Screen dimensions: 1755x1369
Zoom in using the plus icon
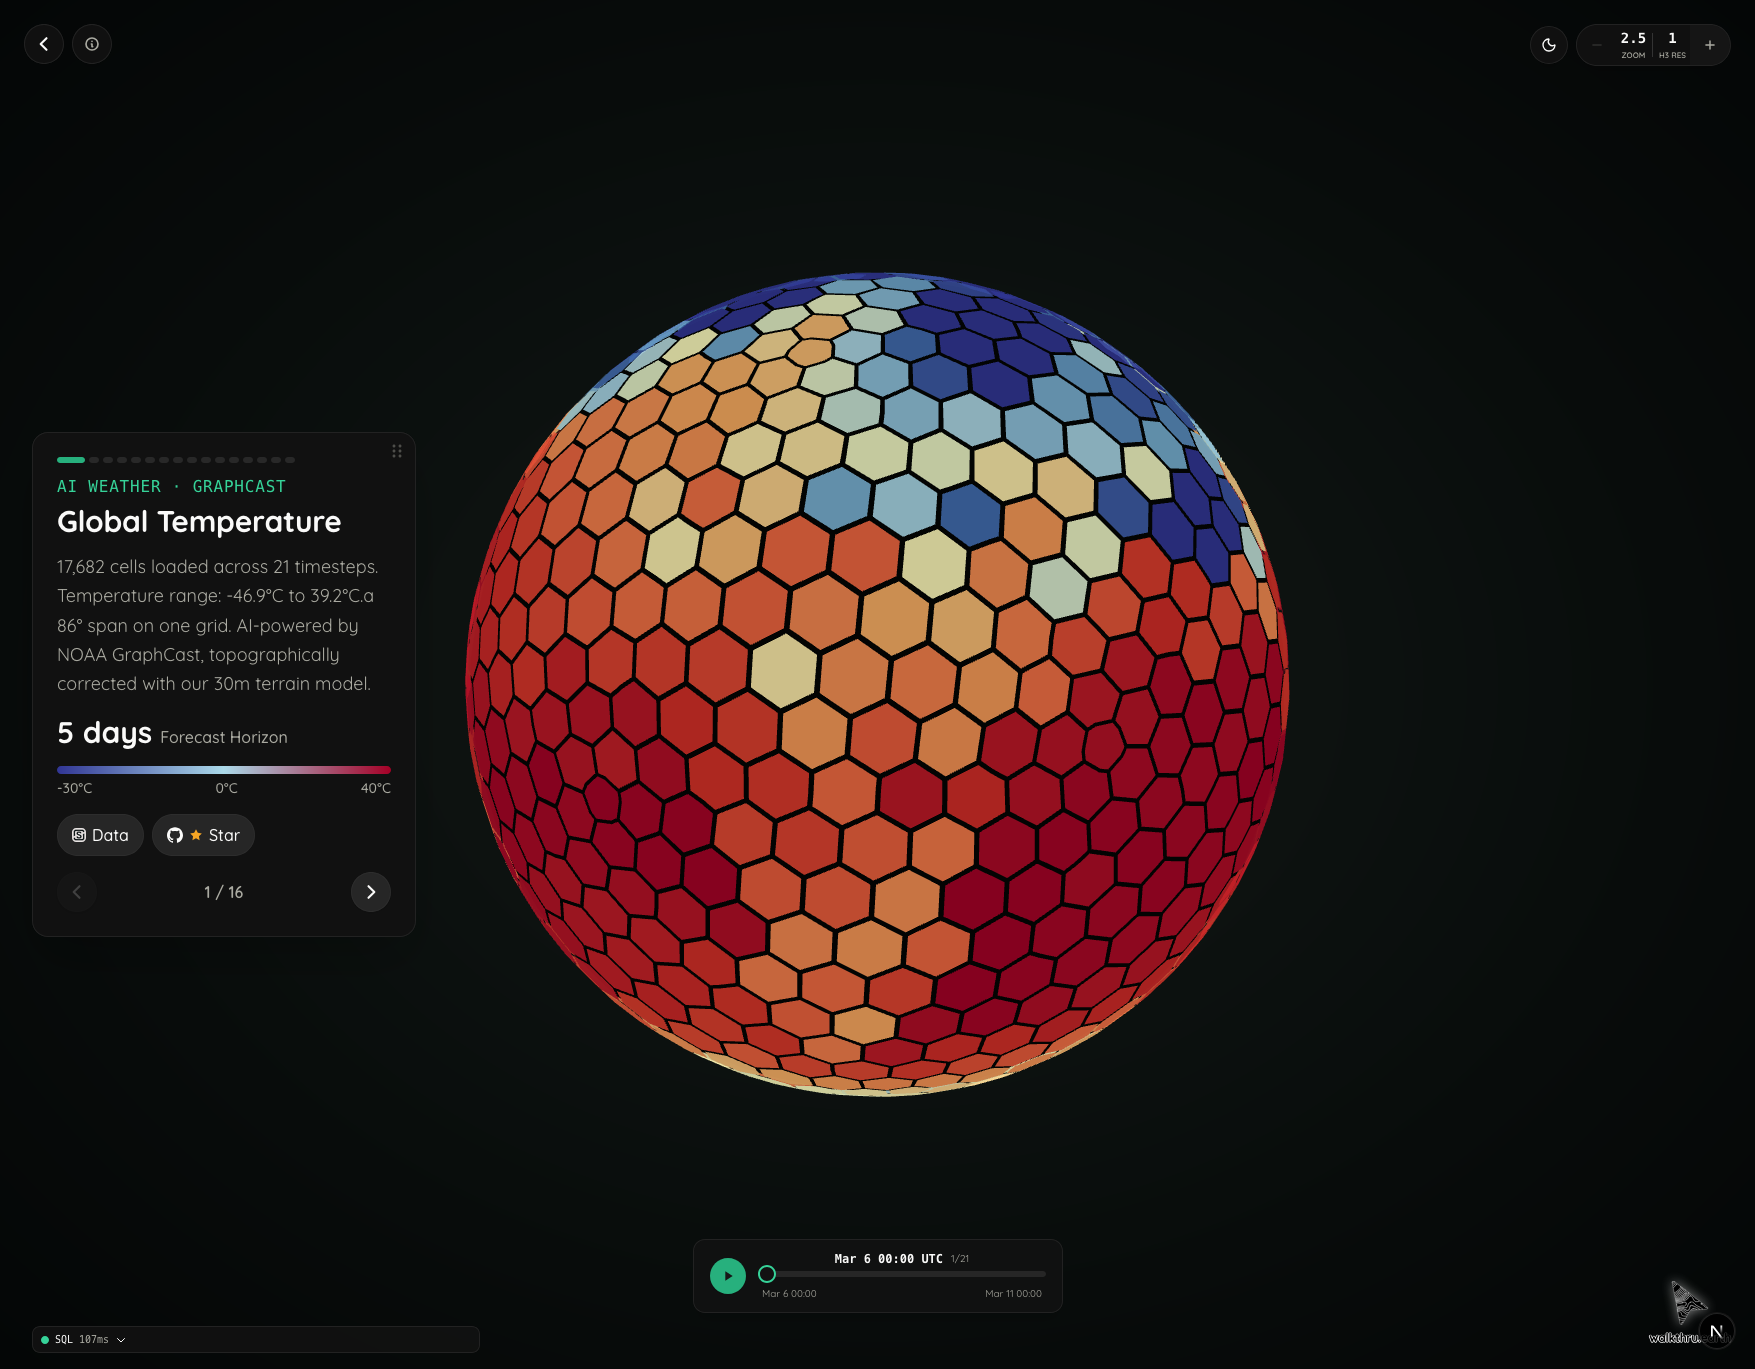tap(1710, 44)
